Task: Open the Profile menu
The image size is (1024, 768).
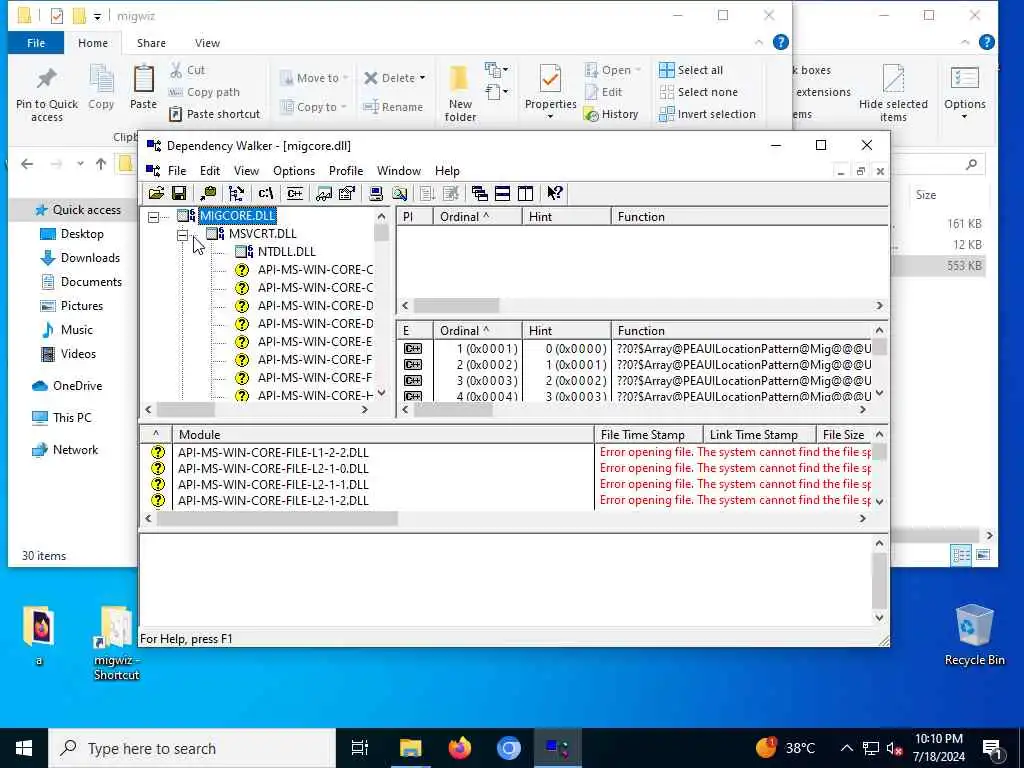Action: (x=345, y=170)
